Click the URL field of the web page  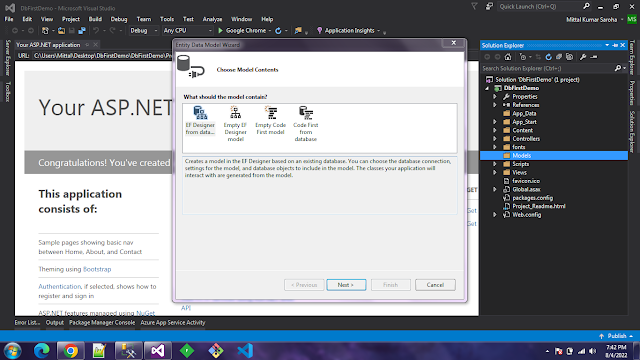coord(103,56)
